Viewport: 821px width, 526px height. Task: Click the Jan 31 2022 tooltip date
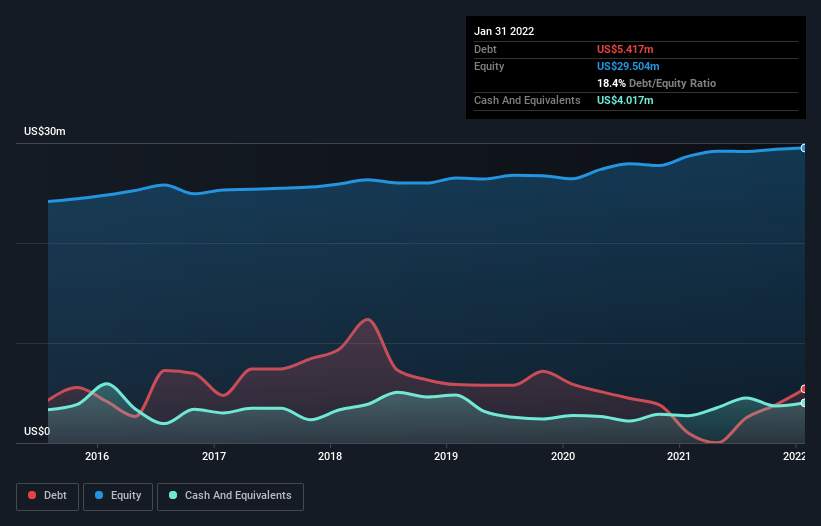pos(504,31)
